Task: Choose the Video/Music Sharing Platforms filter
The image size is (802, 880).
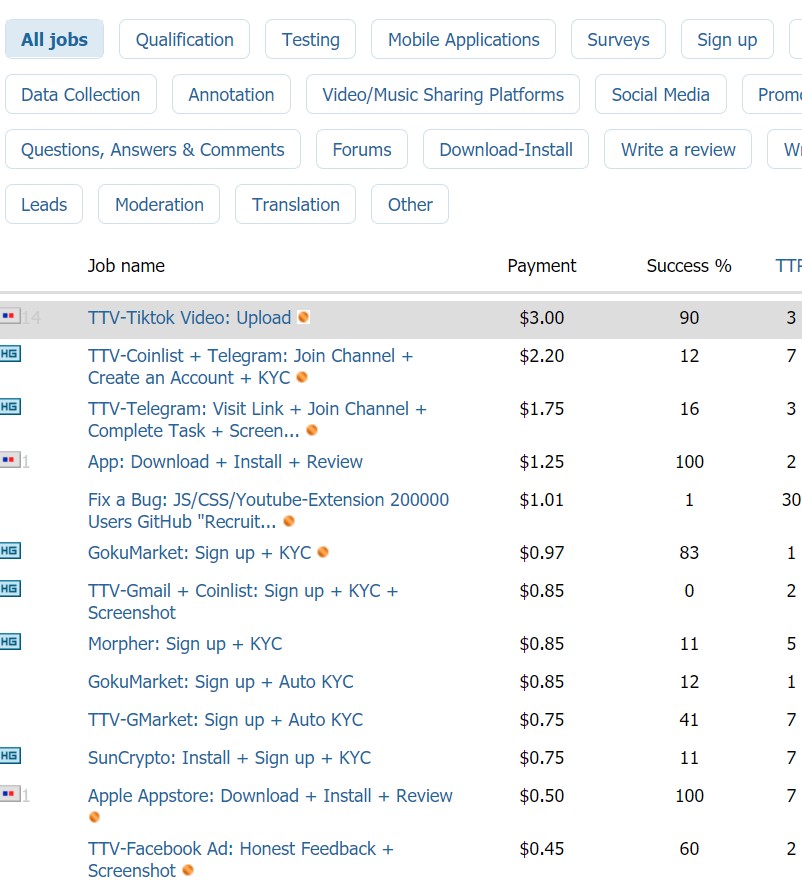Action: point(442,95)
